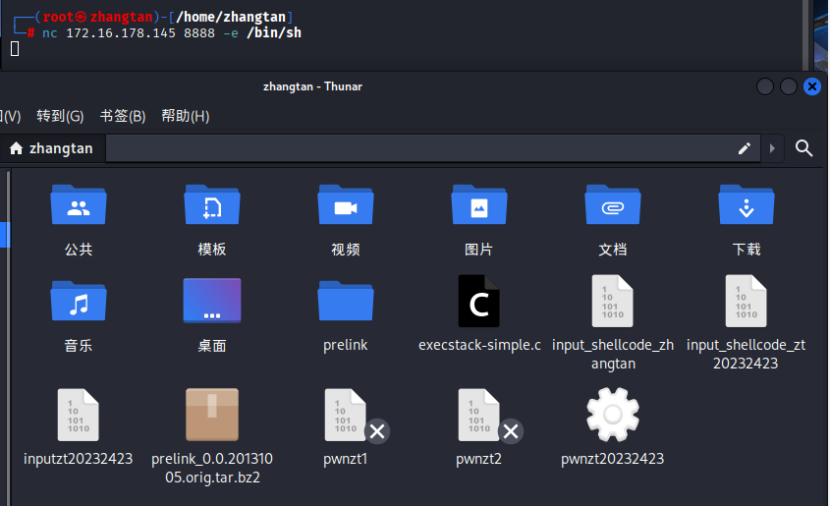
Task: Select the pwnzt2 file icon
Action: (479, 415)
